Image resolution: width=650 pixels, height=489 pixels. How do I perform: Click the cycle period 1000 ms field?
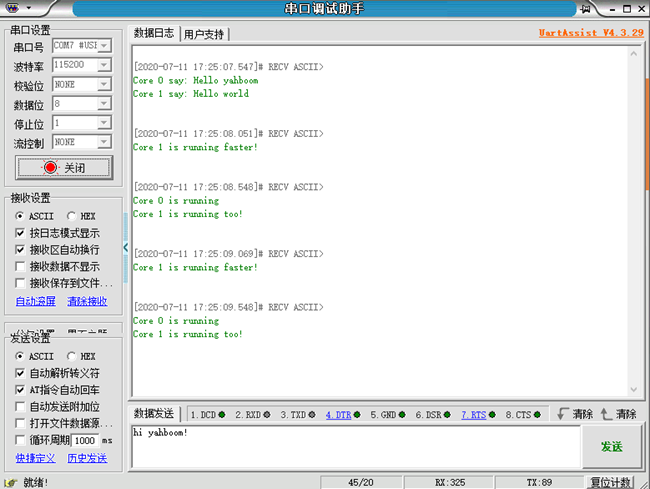(85, 440)
